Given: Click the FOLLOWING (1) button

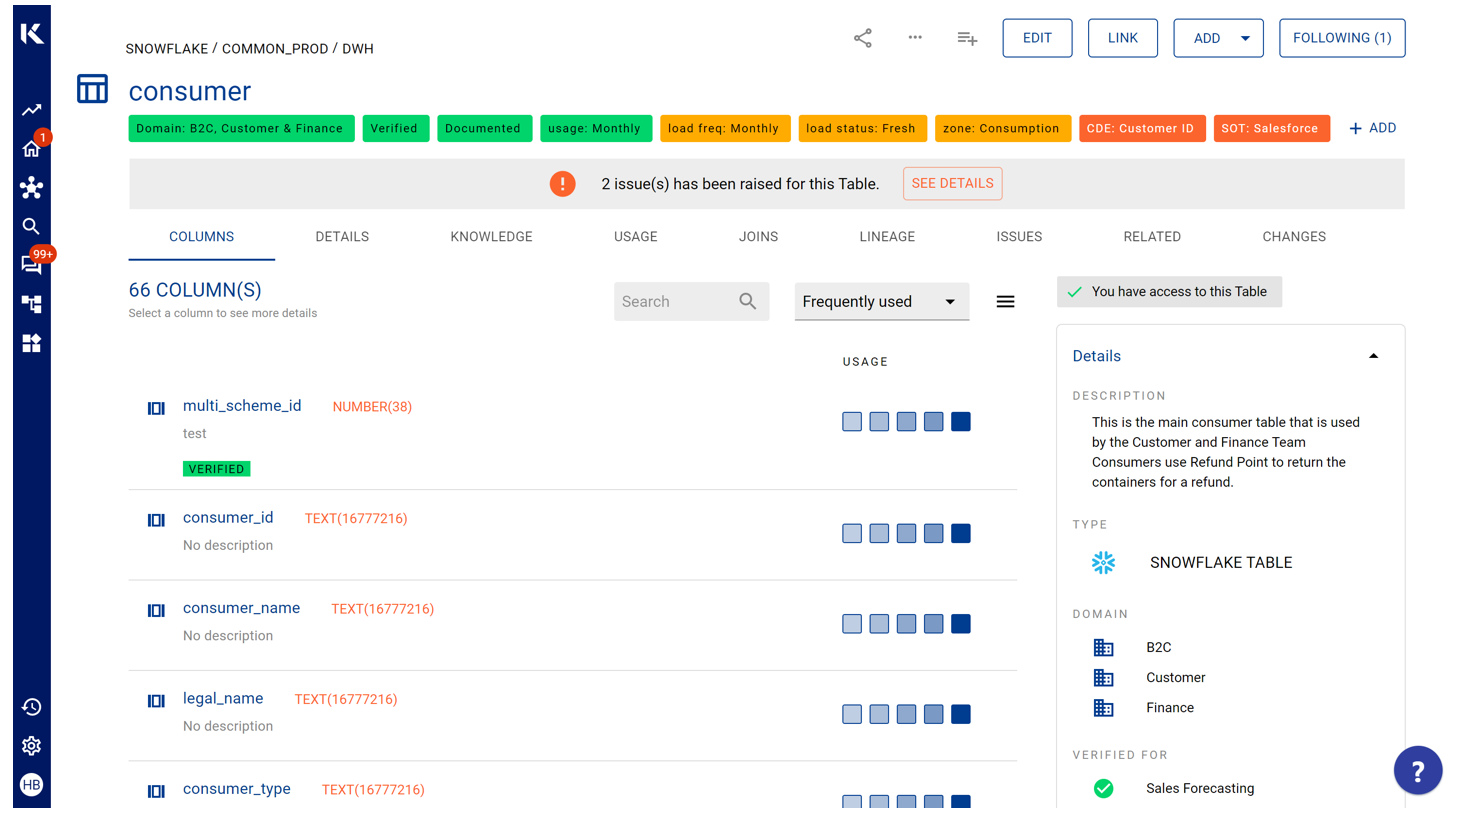Looking at the screenshot, I should coord(1342,37).
